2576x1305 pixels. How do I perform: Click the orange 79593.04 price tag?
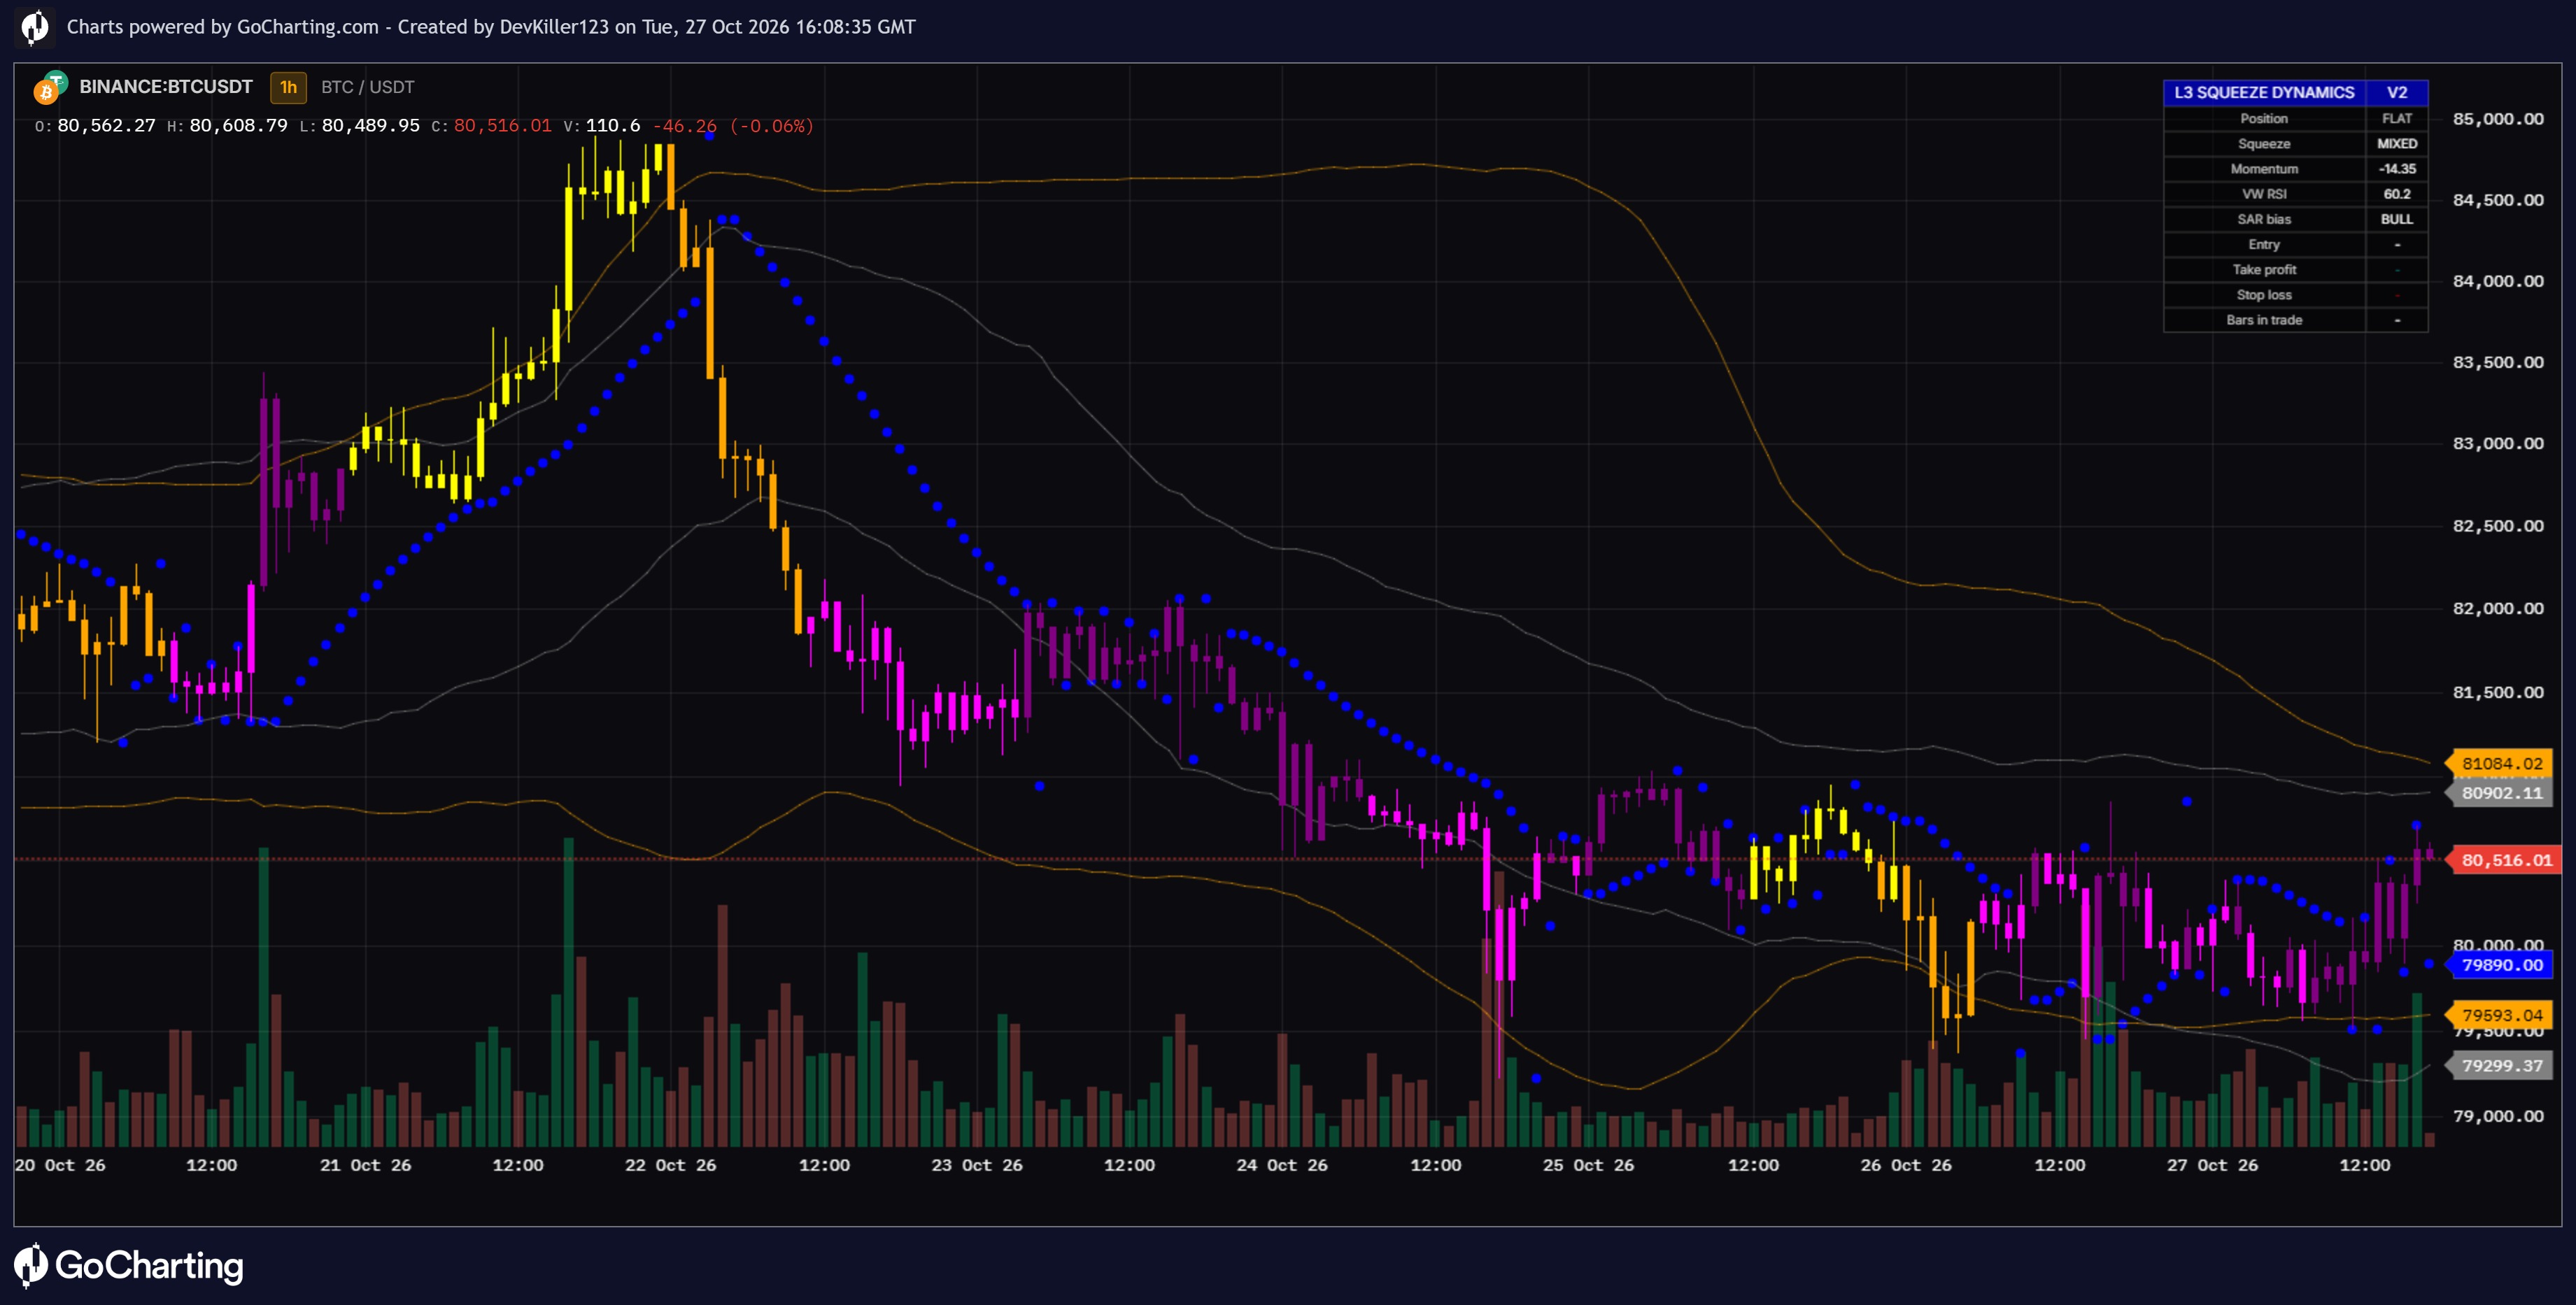tap(2500, 1015)
